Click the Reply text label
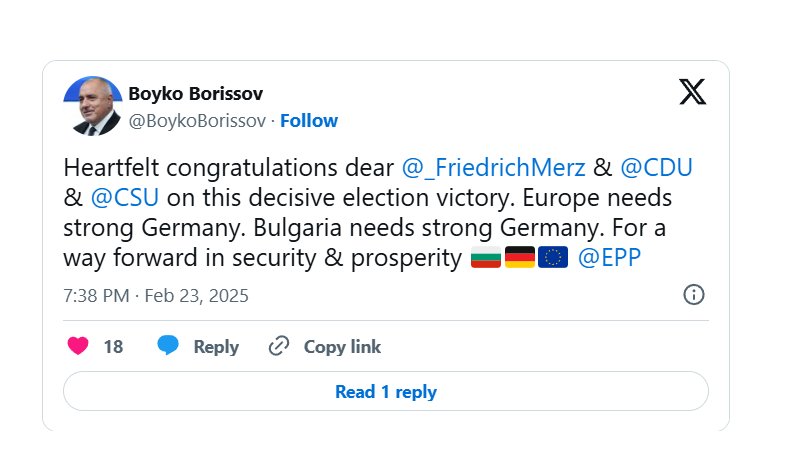793x461 pixels. click(x=216, y=347)
